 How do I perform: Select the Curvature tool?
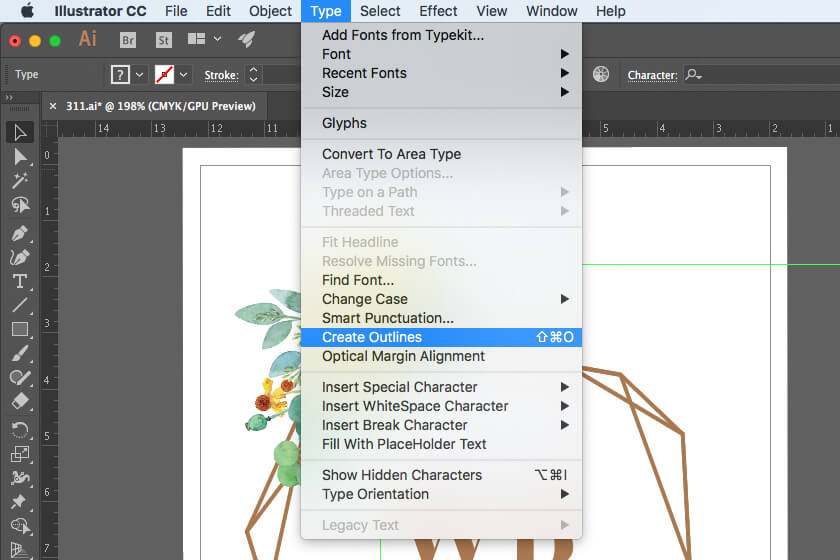coord(20,258)
